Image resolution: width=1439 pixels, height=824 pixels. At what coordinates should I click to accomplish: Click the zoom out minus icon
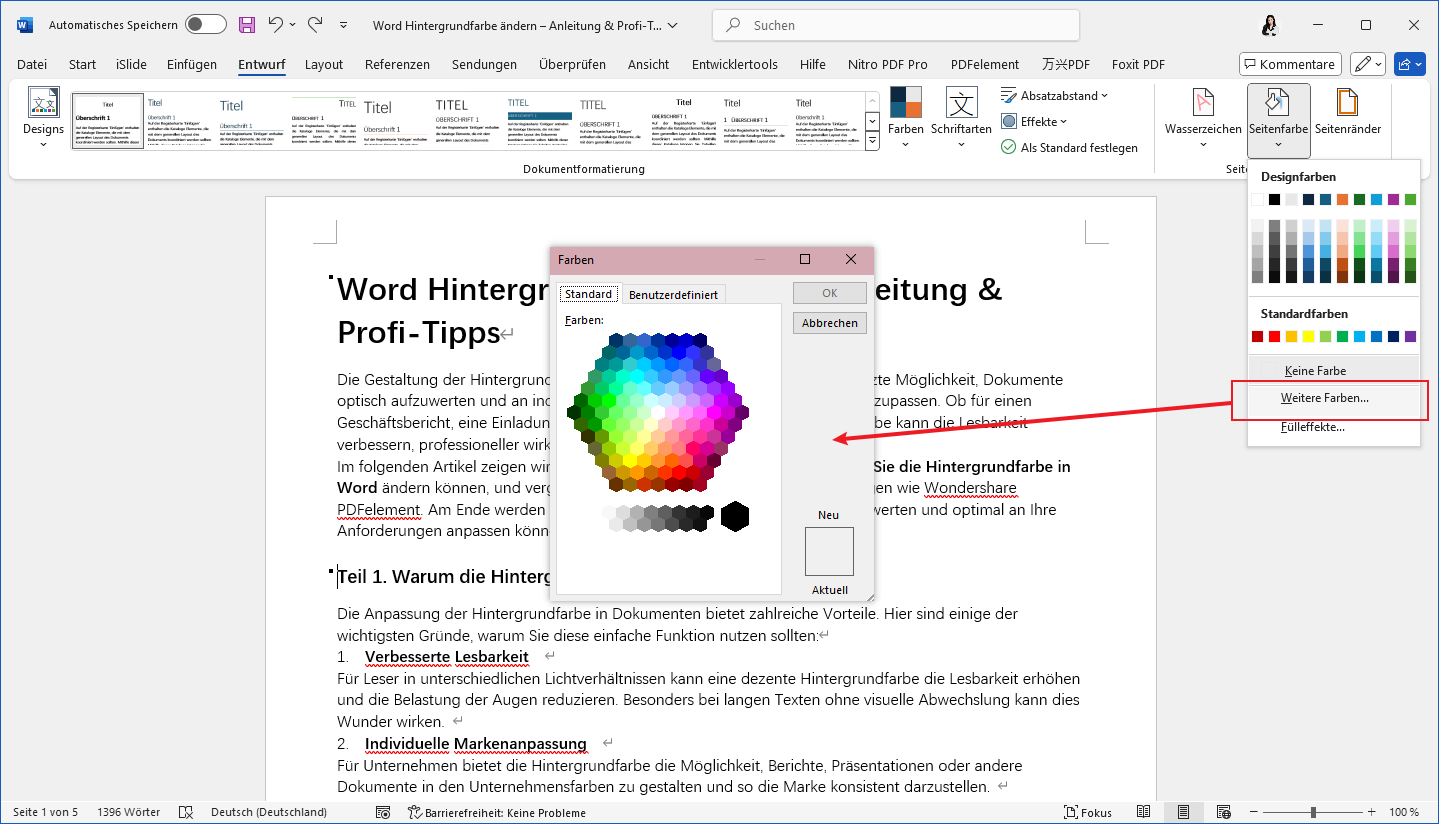(x=1256, y=812)
